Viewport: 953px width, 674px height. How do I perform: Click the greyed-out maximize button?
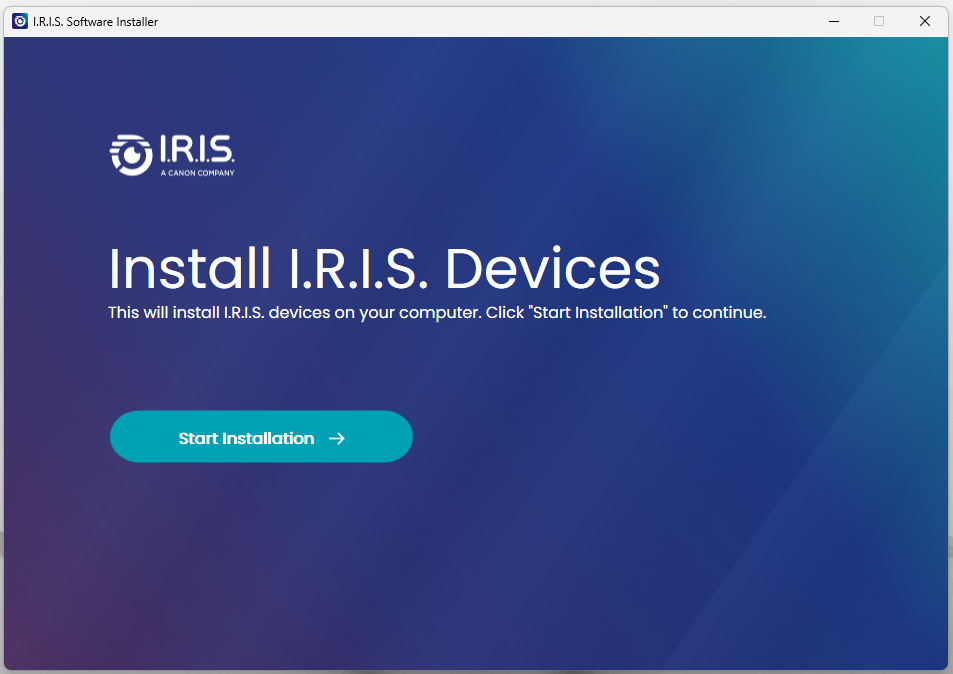tap(879, 21)
